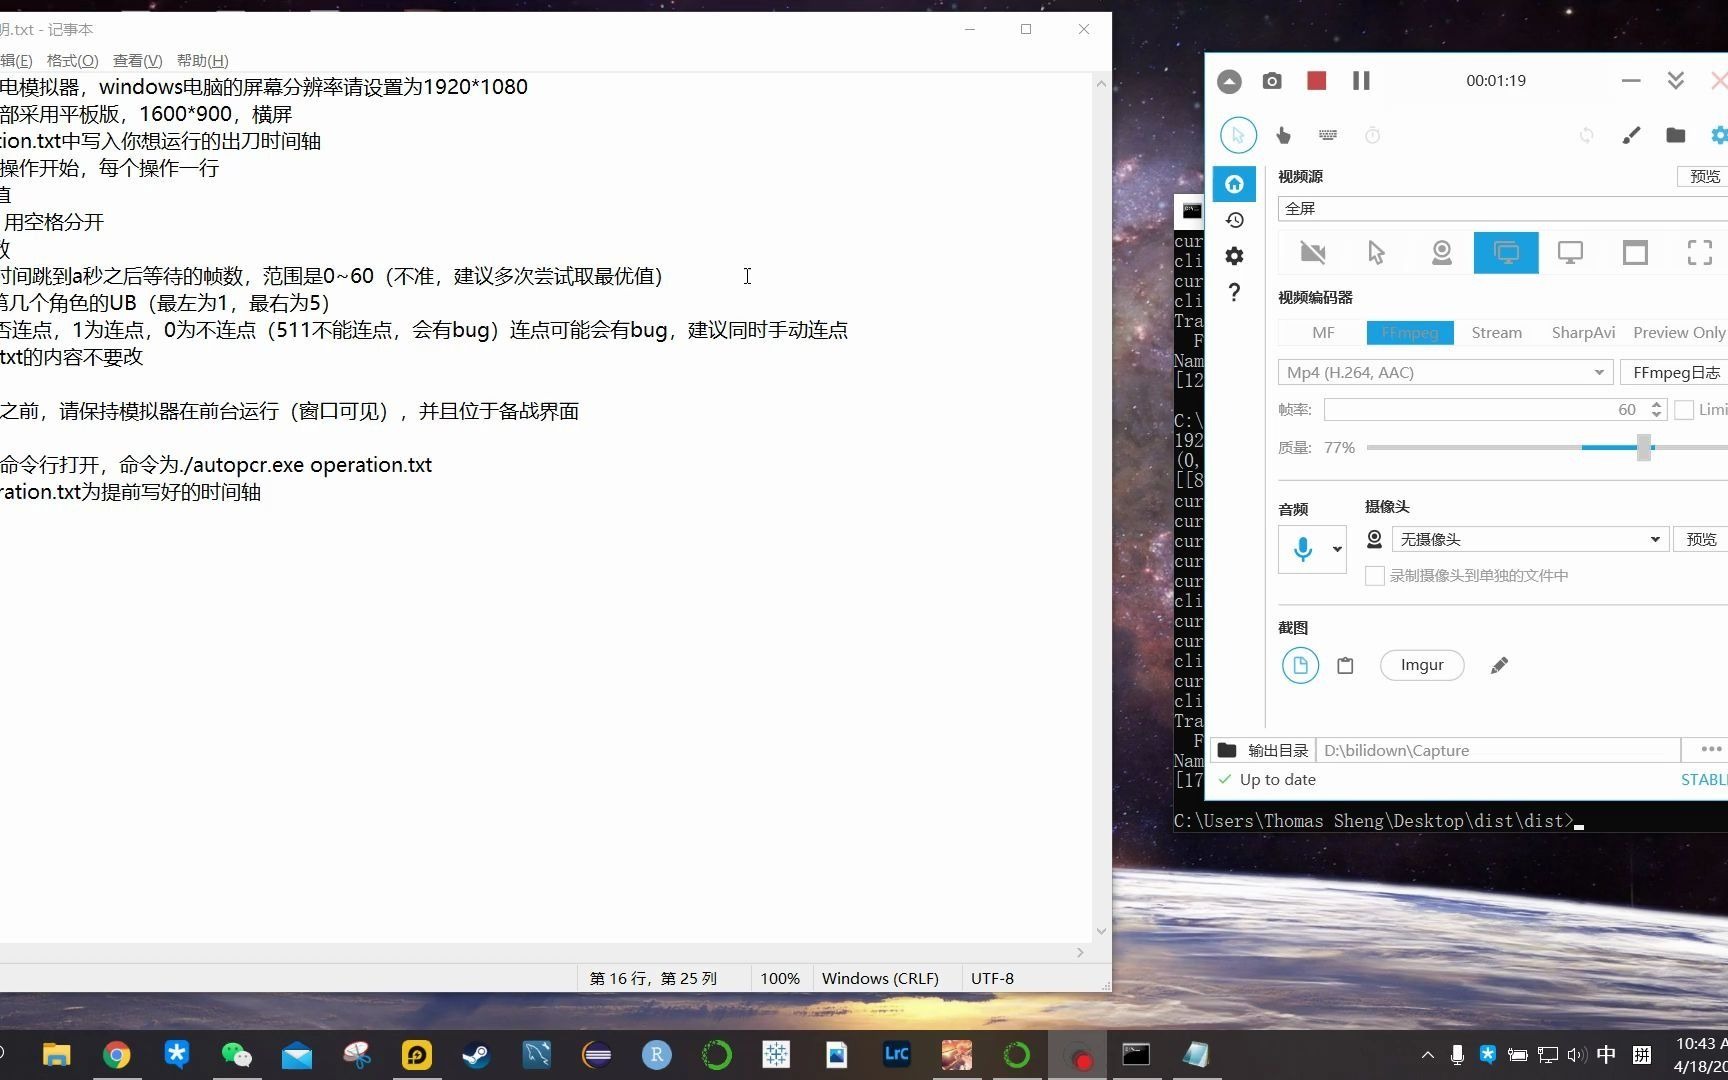Pause the current recording
This screenshot has width=1728, height=1080.
tap(1361, 81)
